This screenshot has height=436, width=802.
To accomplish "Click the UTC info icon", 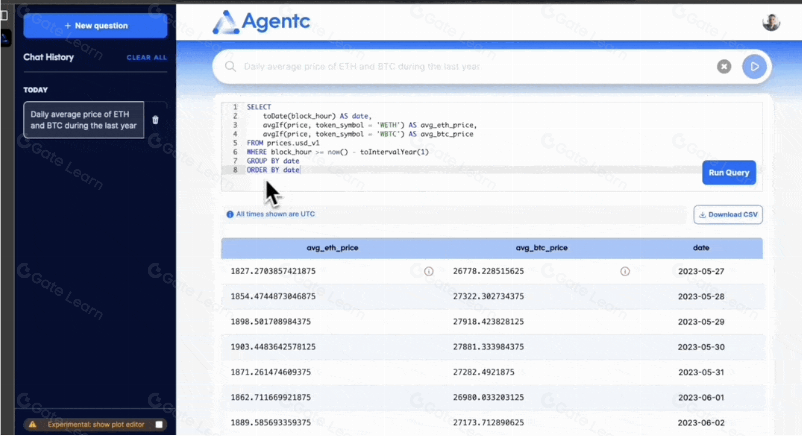I will [x=230, y=214].
